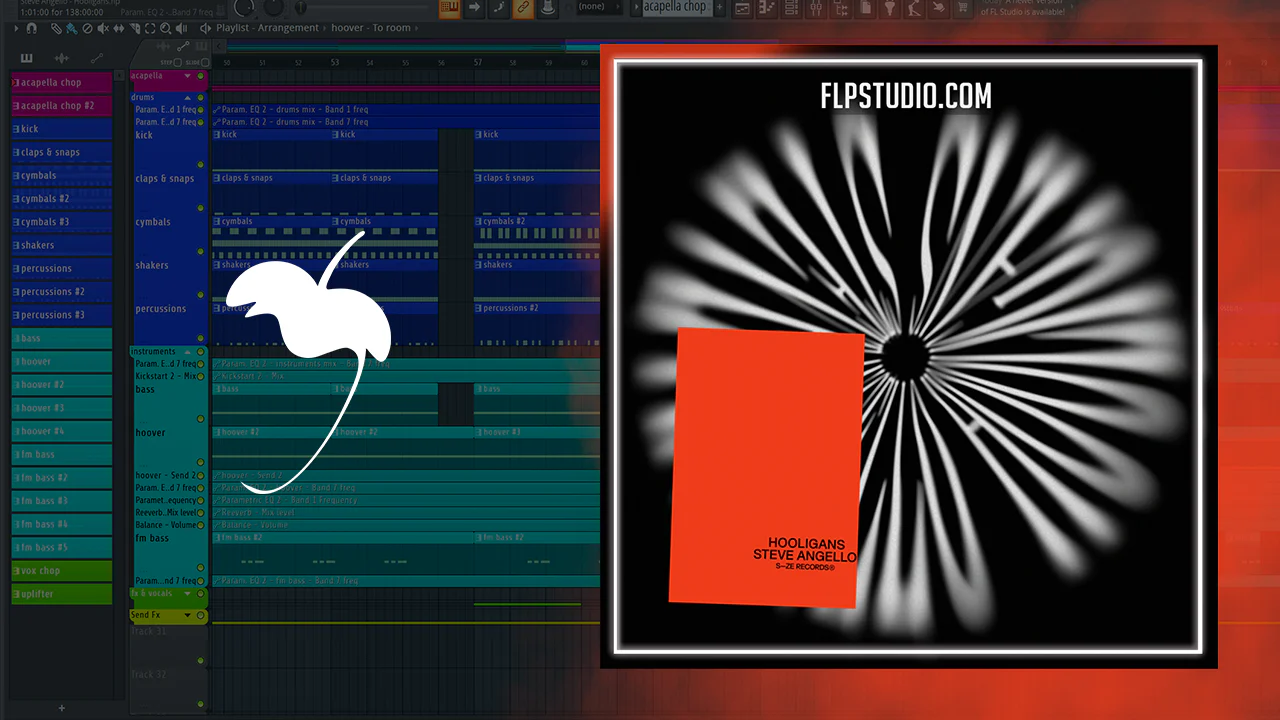Screen dimensions: 1280x720
Task: Click the plus icon beside acapella chop selector
Action: pyautogui.click(x=720, y=8)
